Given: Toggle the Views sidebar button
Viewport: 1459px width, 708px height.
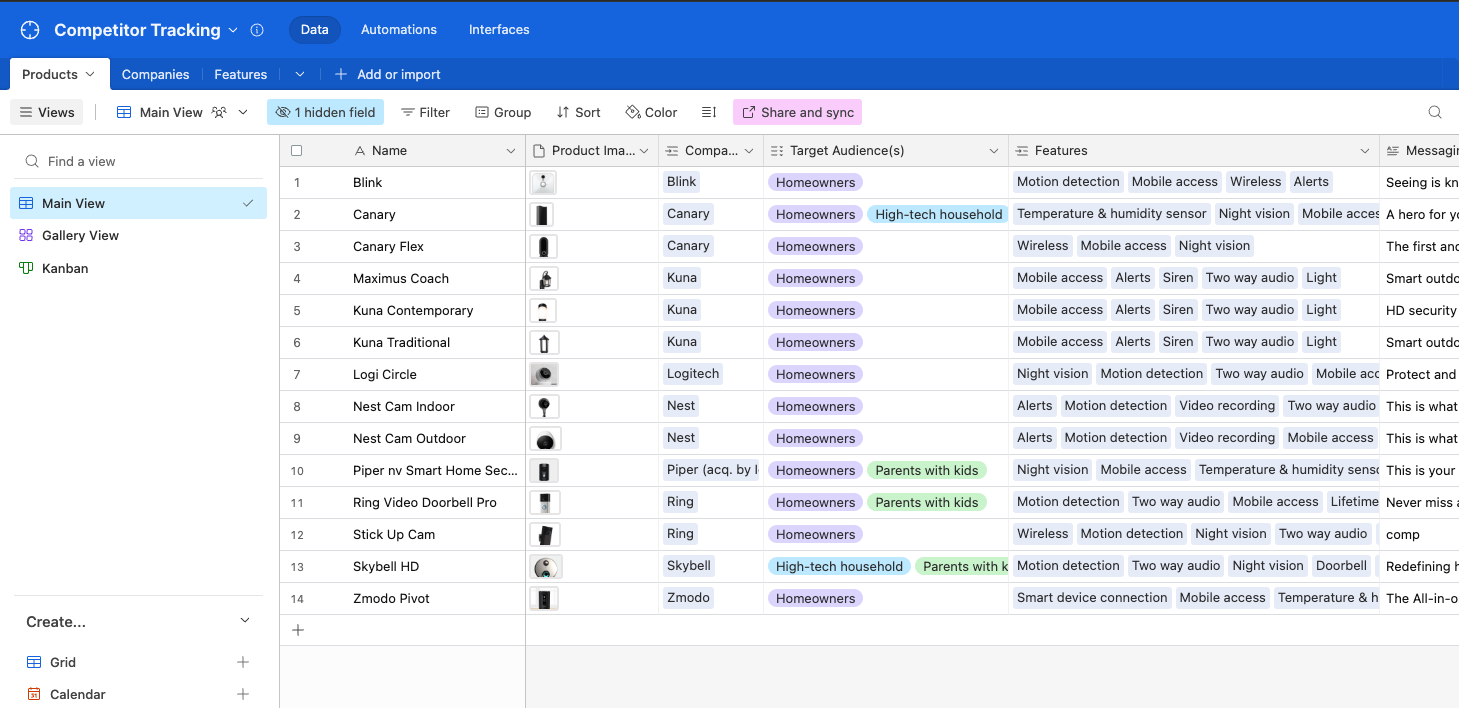Looking at the screenshot, I should (x=46, y=112).
